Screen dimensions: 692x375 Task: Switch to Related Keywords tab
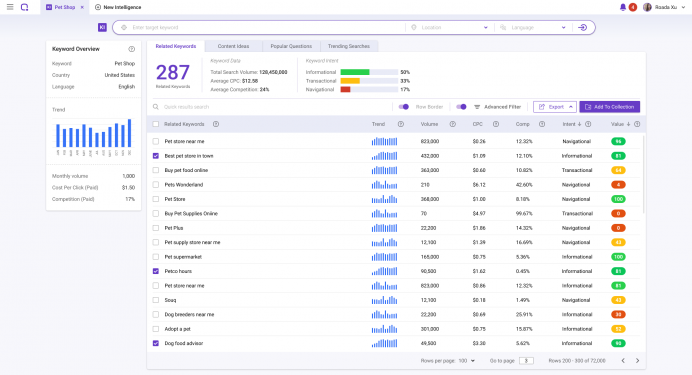tap(176, 46)
